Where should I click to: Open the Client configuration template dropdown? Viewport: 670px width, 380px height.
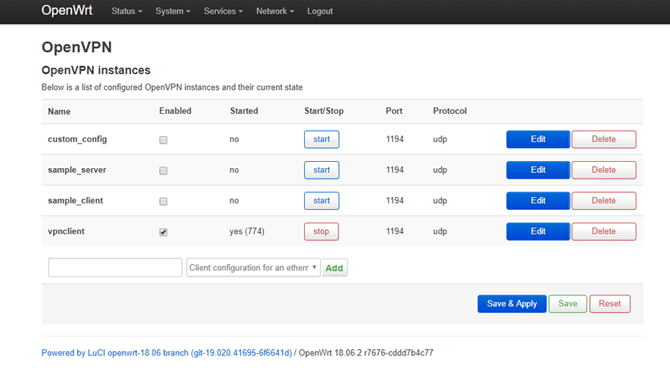(253, 268)
